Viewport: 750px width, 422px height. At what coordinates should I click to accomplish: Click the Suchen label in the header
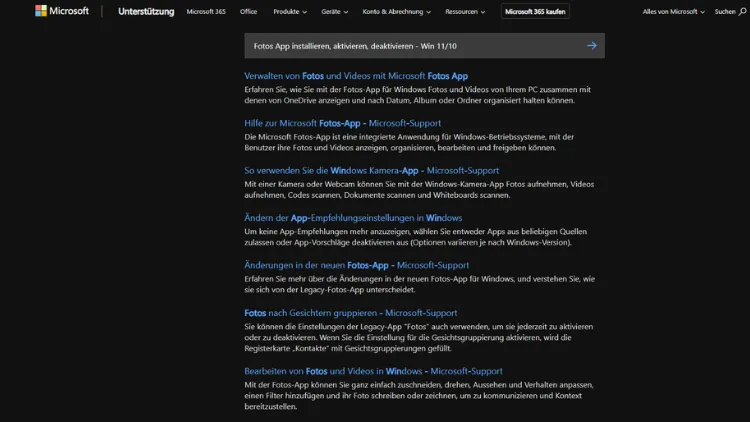725,11
